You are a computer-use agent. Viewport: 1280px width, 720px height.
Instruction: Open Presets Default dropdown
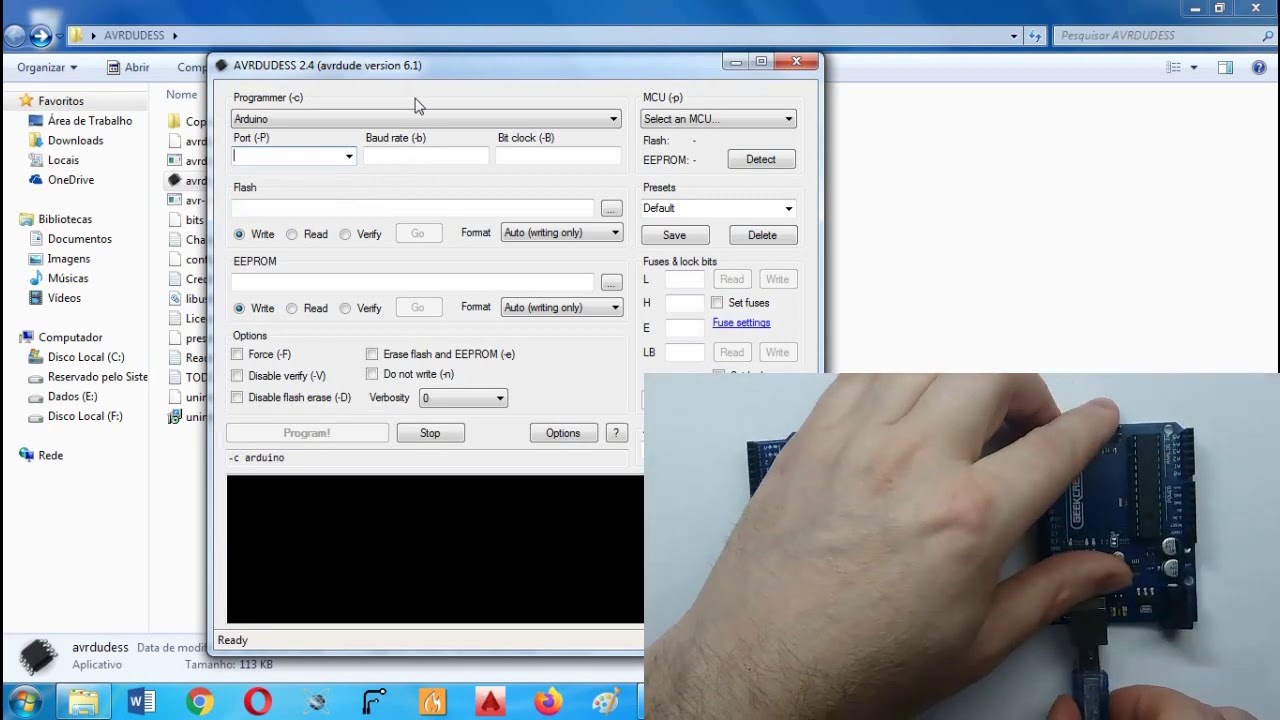pyautogui.click(x=718, y=208)
